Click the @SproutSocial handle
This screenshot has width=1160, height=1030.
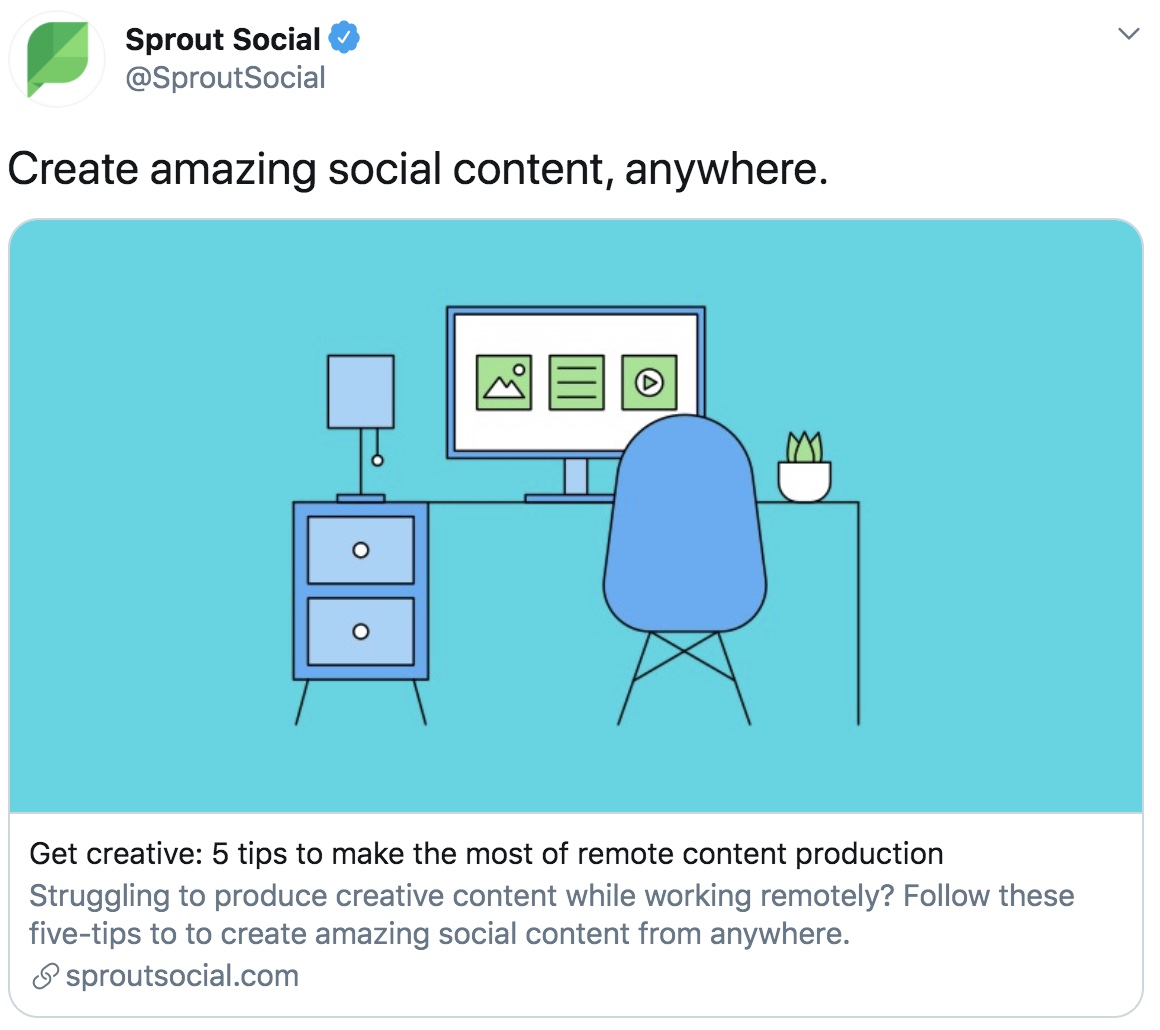point(226,78)
